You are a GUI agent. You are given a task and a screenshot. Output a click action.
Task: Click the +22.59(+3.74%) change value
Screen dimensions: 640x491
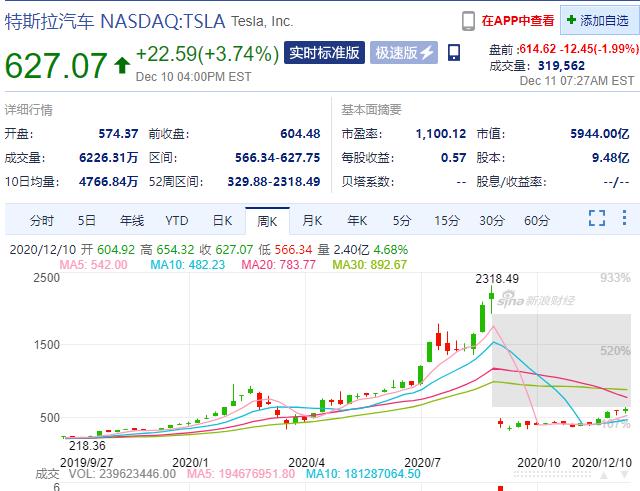click(x=207, y=54)
